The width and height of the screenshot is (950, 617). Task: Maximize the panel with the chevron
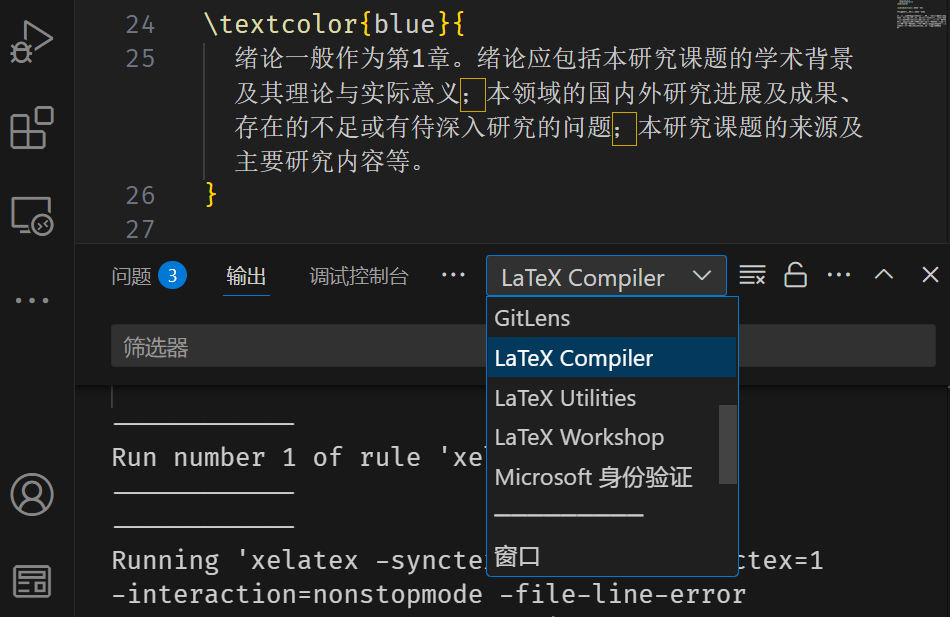pos(884,275)
